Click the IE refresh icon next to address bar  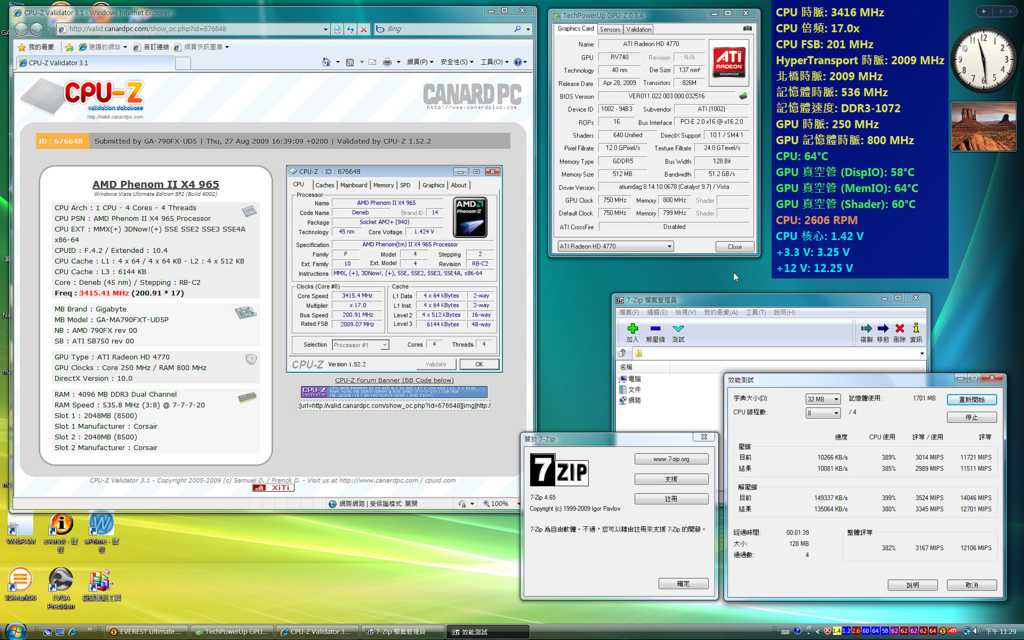tap(351, 29)
